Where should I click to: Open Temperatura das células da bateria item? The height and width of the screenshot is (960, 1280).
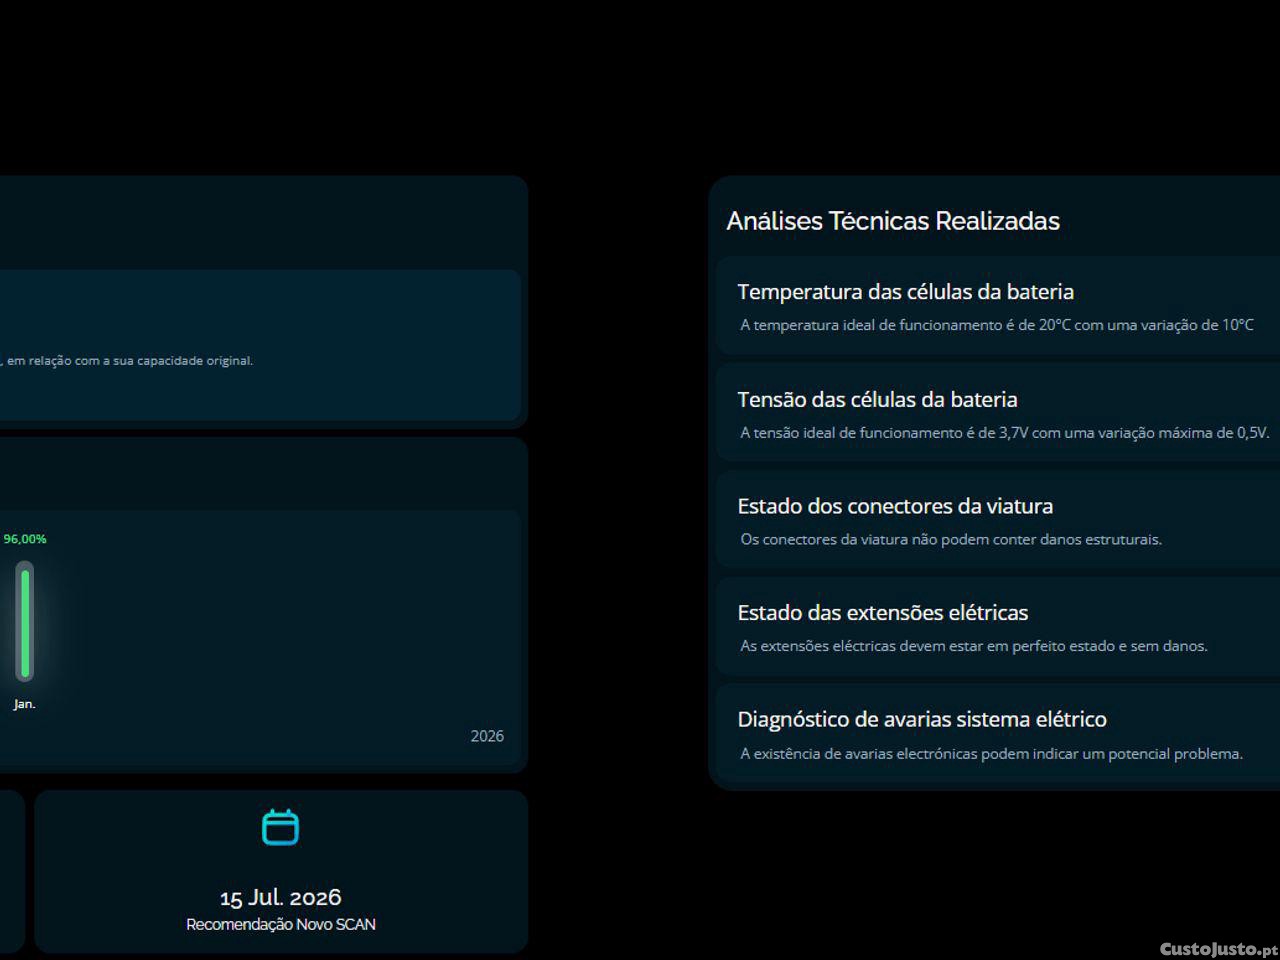point(905,292)
